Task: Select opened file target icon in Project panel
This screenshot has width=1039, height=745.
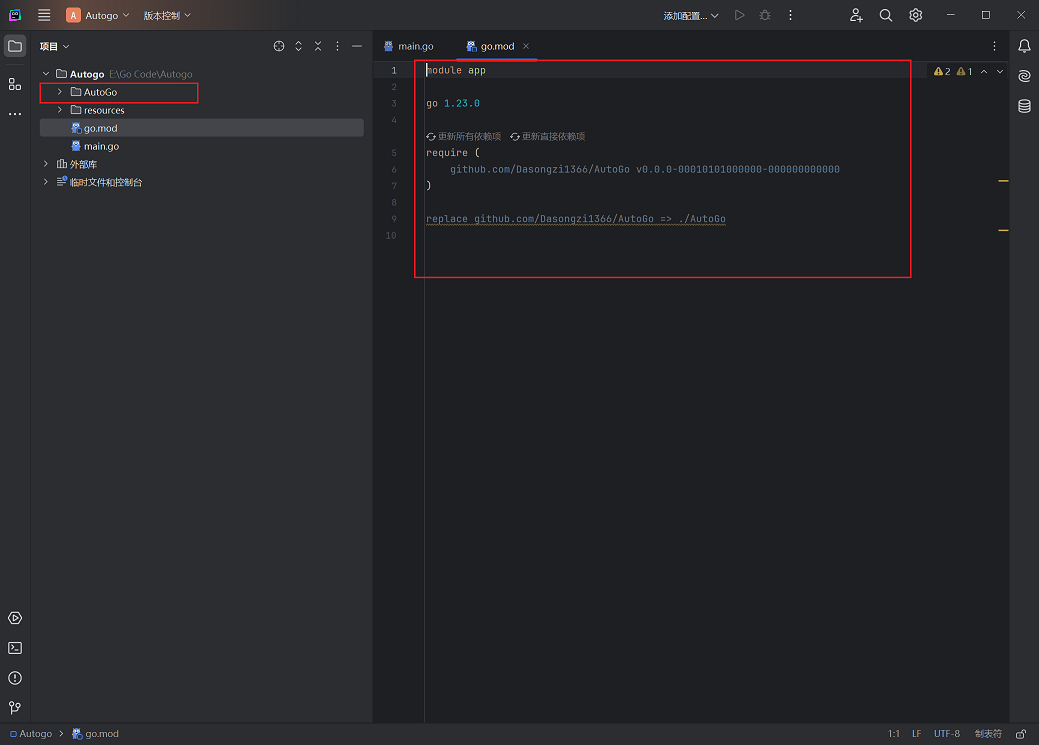Action: (x=279, y=46)
